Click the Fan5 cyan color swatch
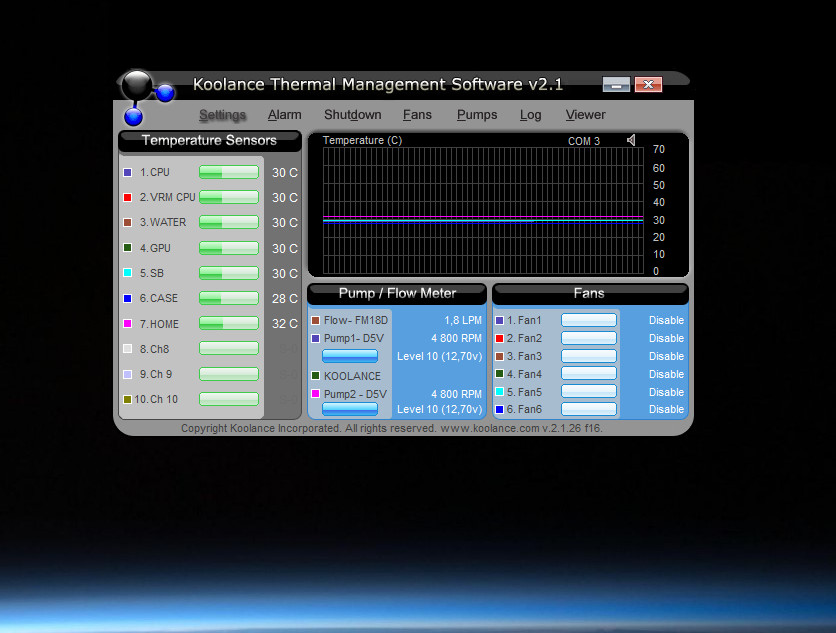The image size is (836, 633). [x=500, y=391]
